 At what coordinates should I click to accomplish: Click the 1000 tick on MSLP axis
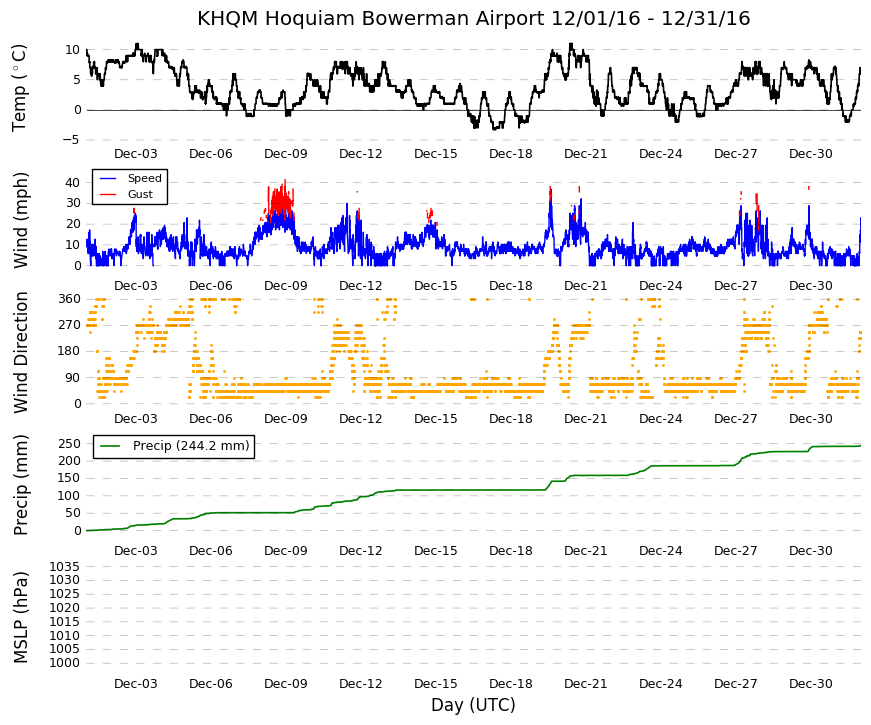[65, 663]
